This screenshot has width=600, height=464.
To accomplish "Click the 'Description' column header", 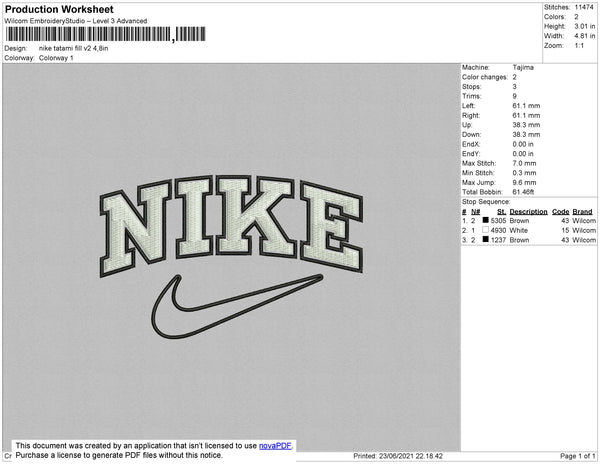I will (x=528, y=212).
